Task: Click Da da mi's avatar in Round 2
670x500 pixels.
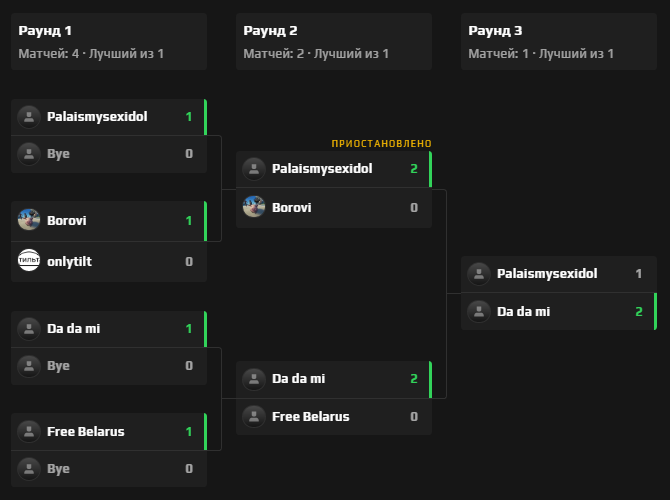Action: pyautogui.click(x=254, y=379)
